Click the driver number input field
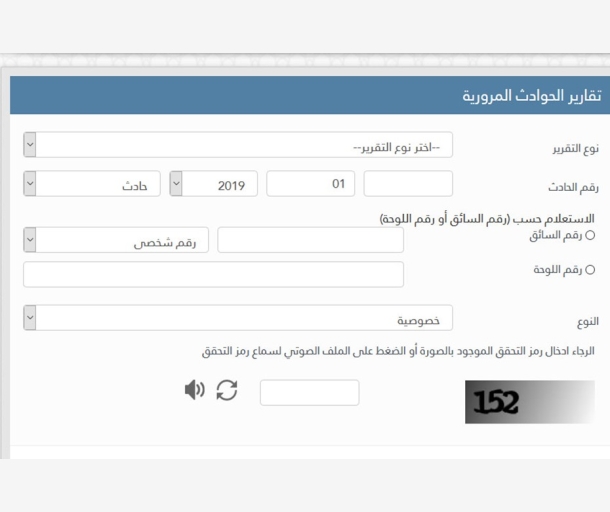This screenshot has width=610, height=512. click(310, 240)
